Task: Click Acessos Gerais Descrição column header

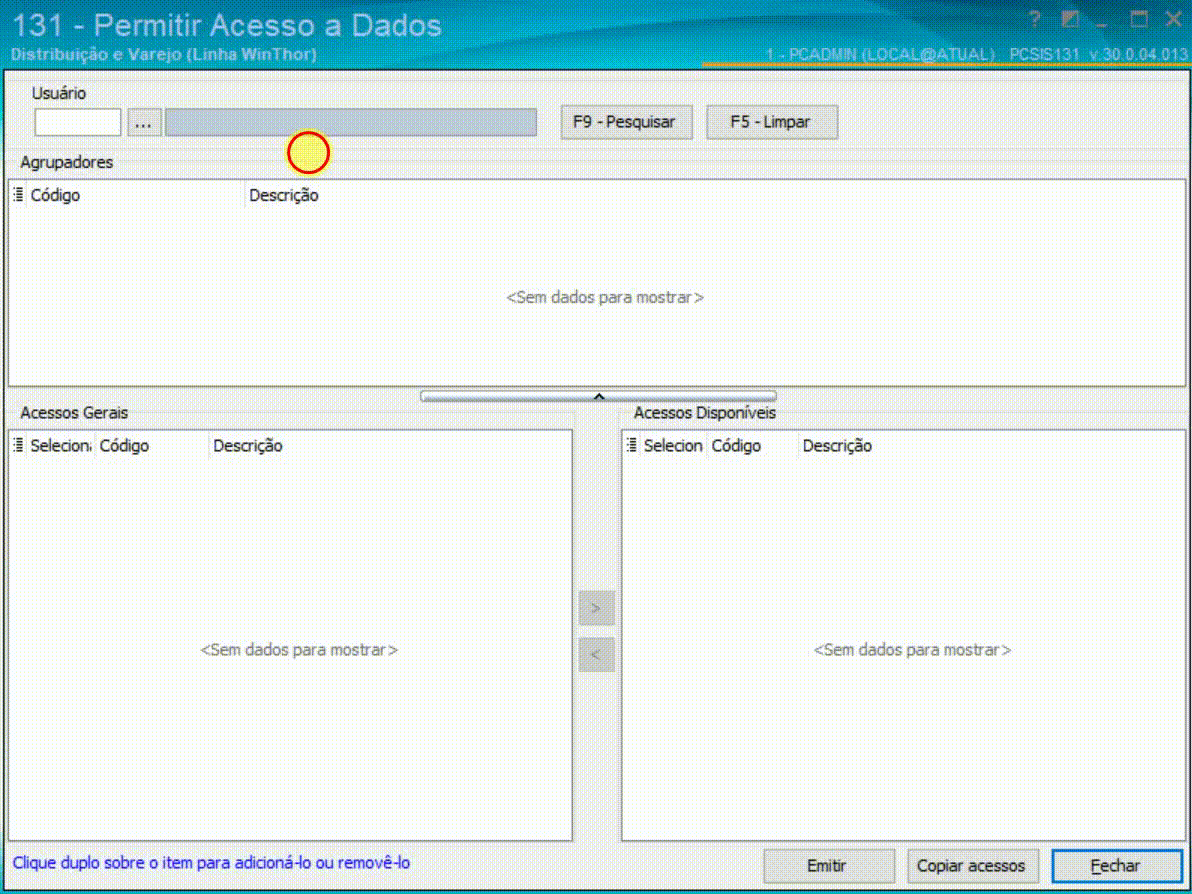Action: [x=389, y=445]
